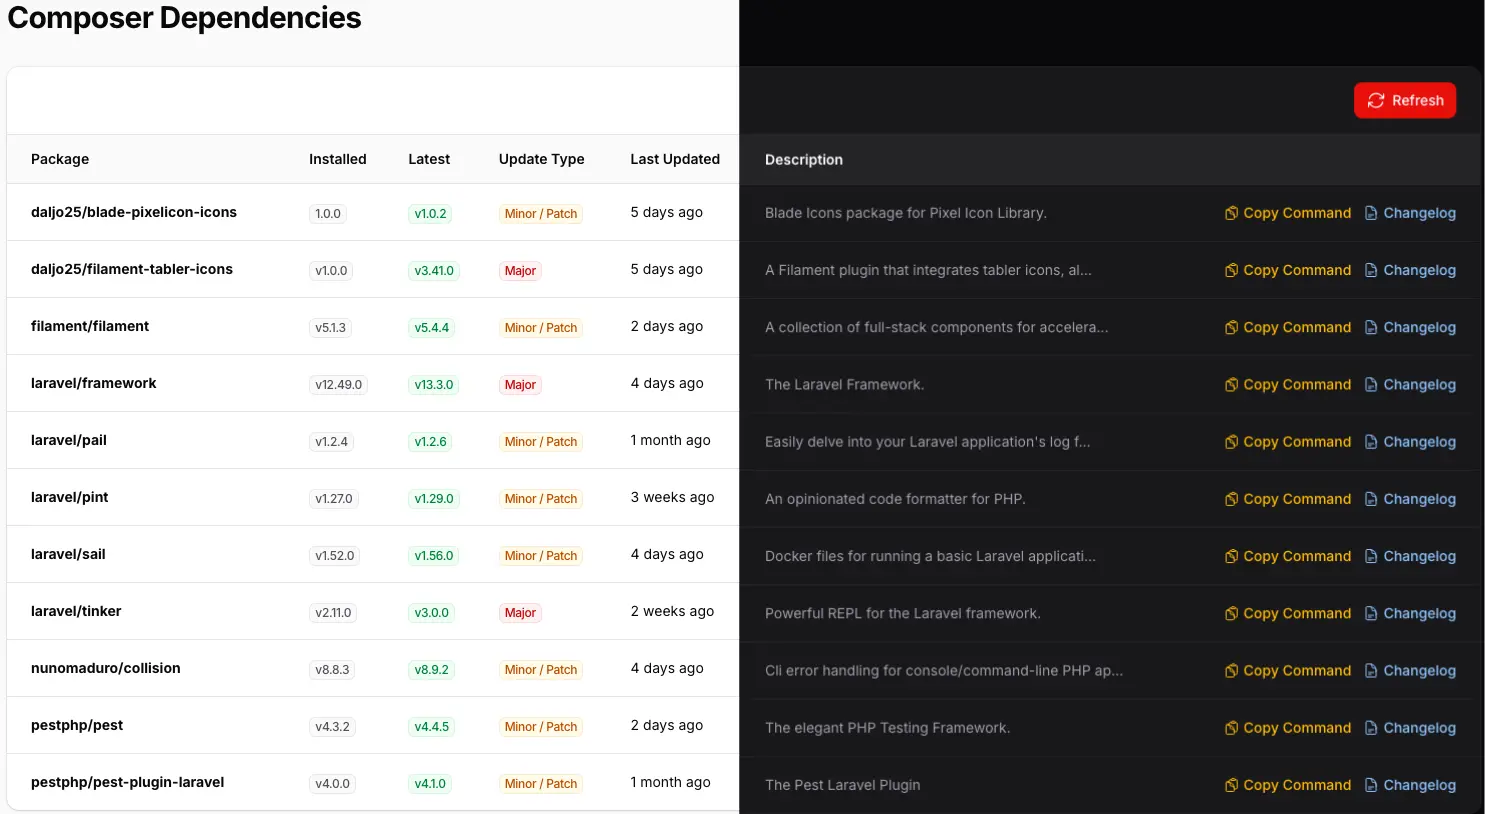The image size is (1485, 814).
Task: Click the v5.4.4 badge beside filament/filament
Action: [x=431, y=327]
